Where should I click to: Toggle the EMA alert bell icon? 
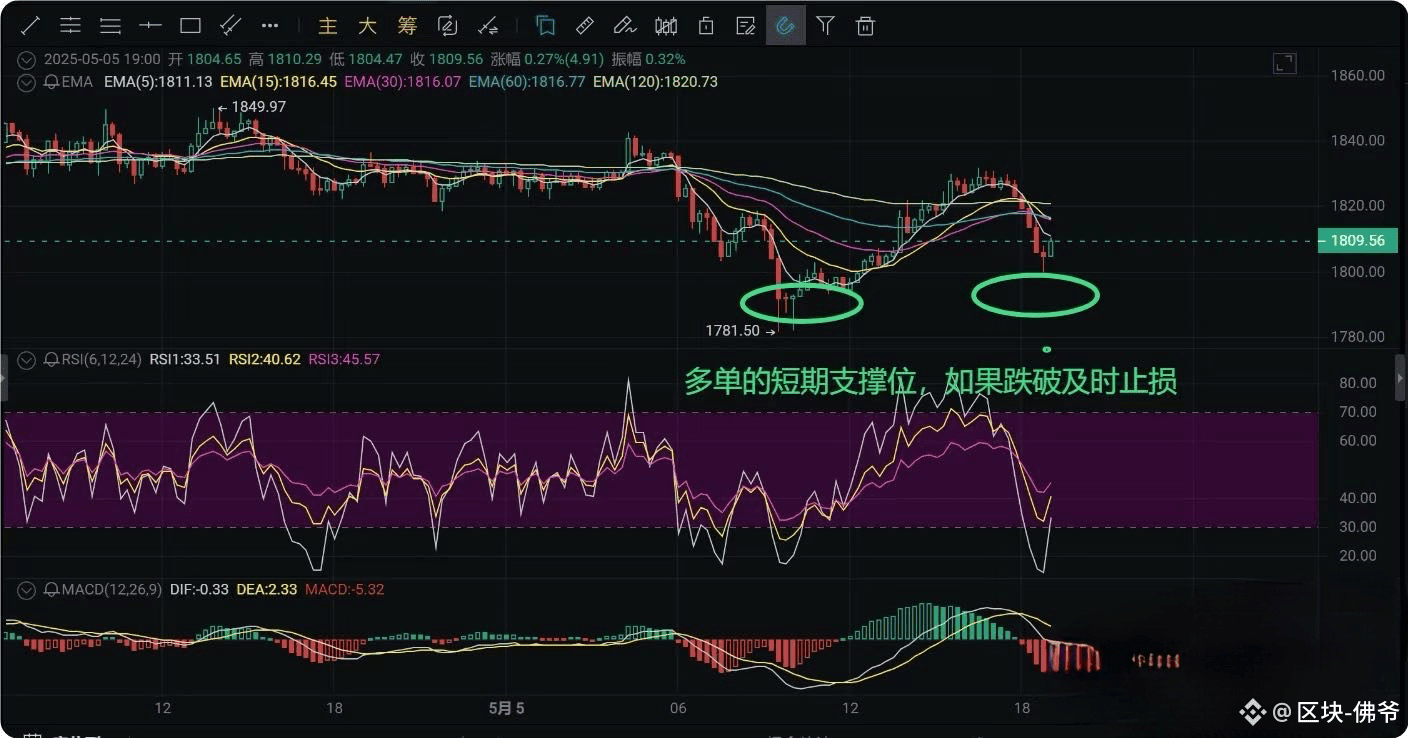tap(50, 82)
